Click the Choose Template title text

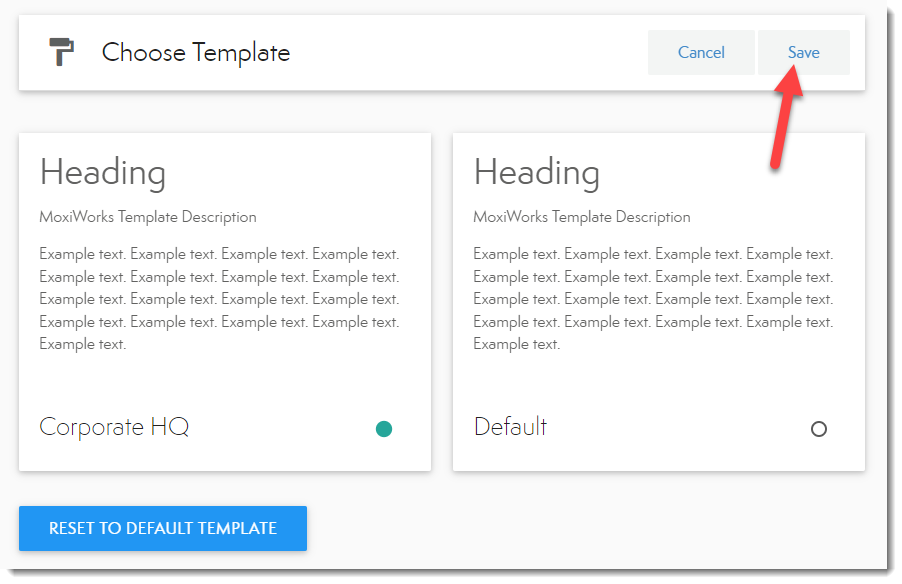point(196,53)
